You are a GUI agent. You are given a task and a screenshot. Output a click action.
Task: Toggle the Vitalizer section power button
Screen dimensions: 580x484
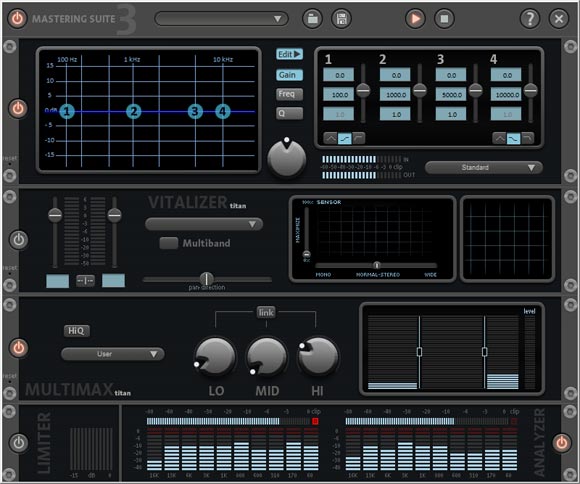pos(18,240)
